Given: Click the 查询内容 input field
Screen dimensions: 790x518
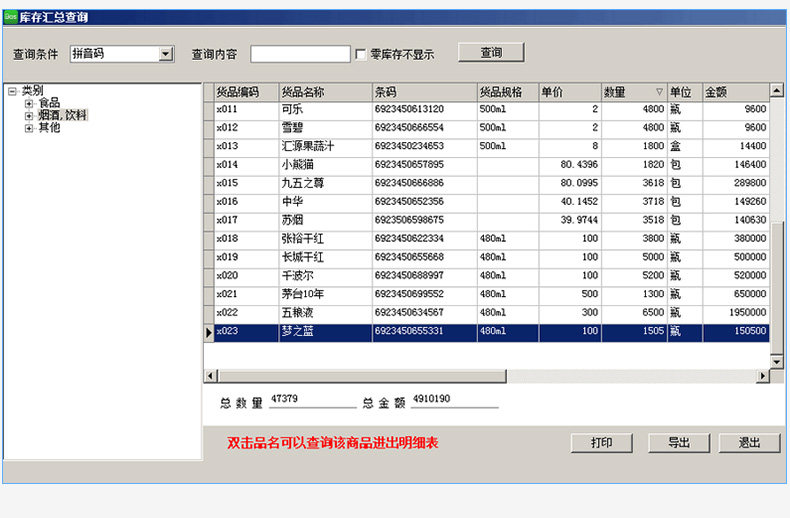Looking at the screenshot, I should (300, 54).
